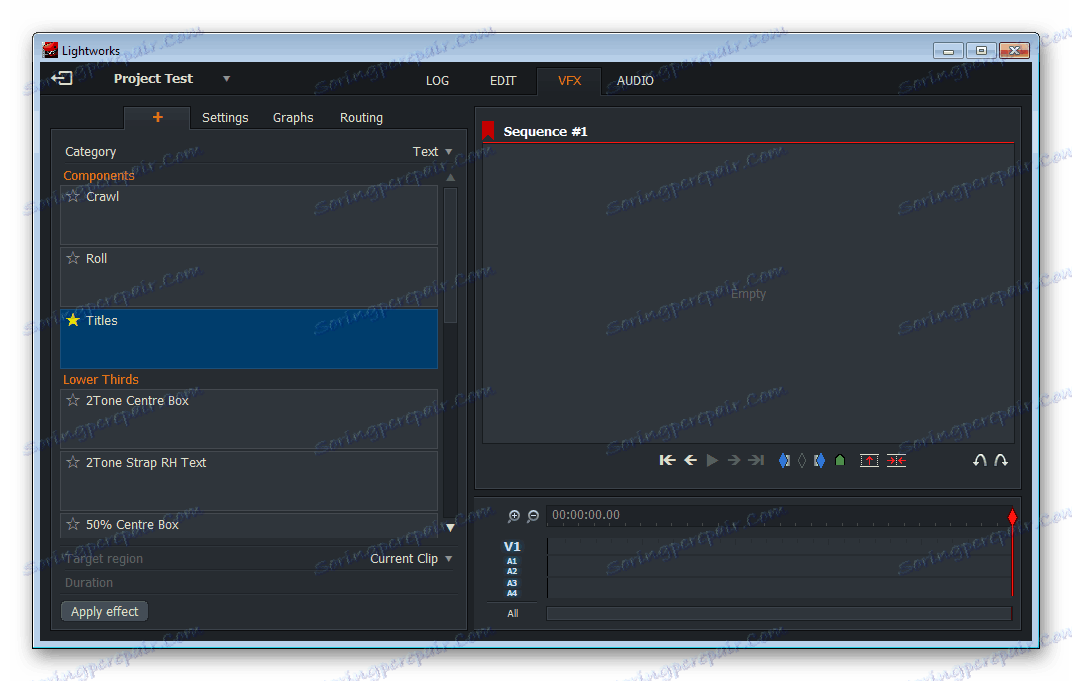1072x681 pixels.
Task: Toggle the A2 audio track label
Action: [x=512, y=572]
